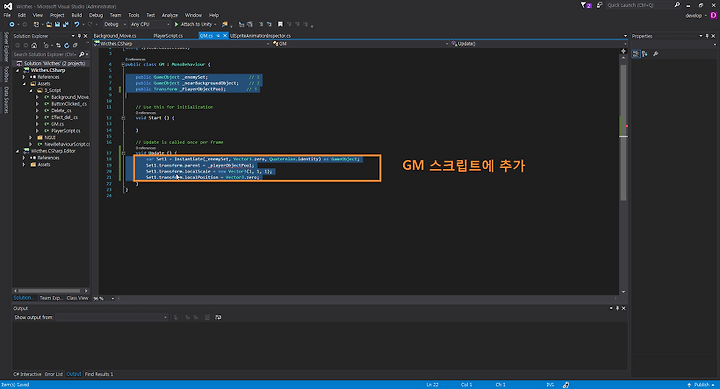Screen dimensions: 720x389
Task: Open the Server Explorer side tab
Action: coord(6,47)
